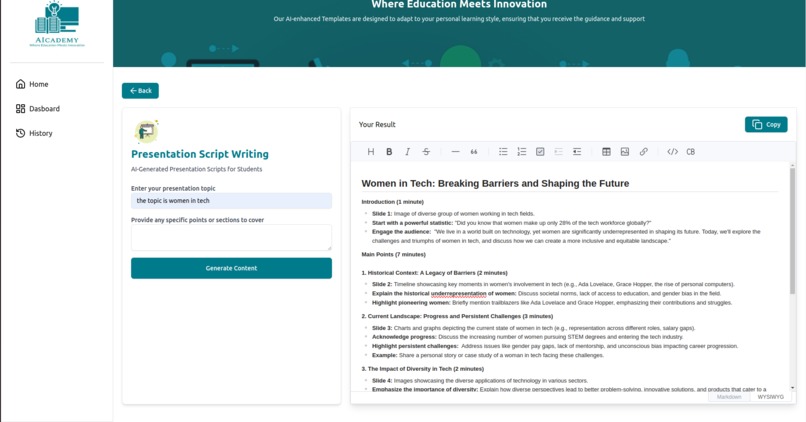The image size is (806, 422).
Task: Click '3. The Impact of Diversity' heading
Action: (x=423, y=369)
